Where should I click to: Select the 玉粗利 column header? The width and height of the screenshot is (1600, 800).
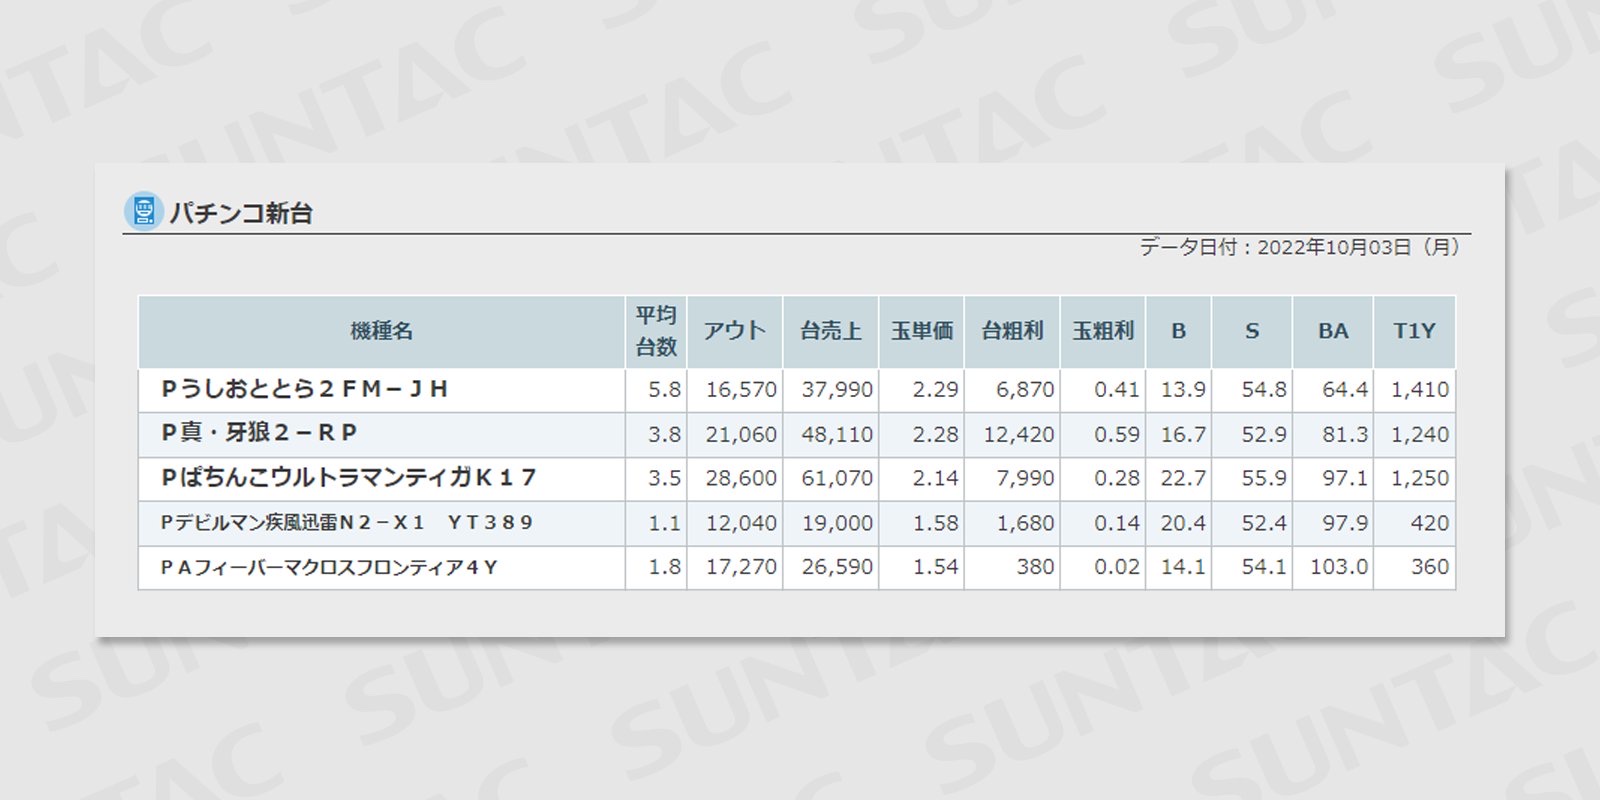1103,331
